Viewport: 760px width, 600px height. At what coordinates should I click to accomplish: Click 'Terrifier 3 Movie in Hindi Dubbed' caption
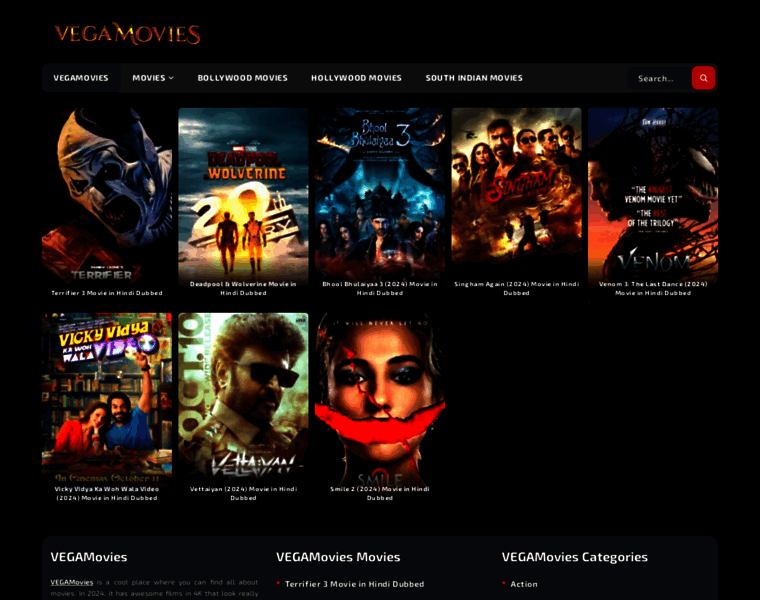tap(107, 293)
